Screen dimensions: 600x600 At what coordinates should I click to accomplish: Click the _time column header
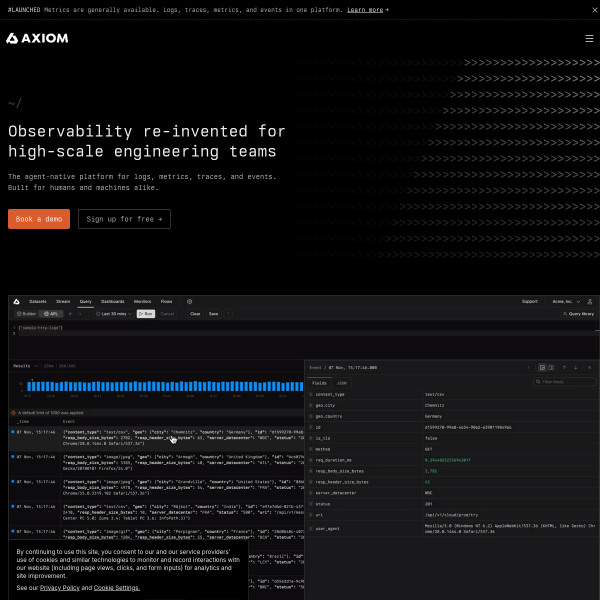tap(23, 421)
